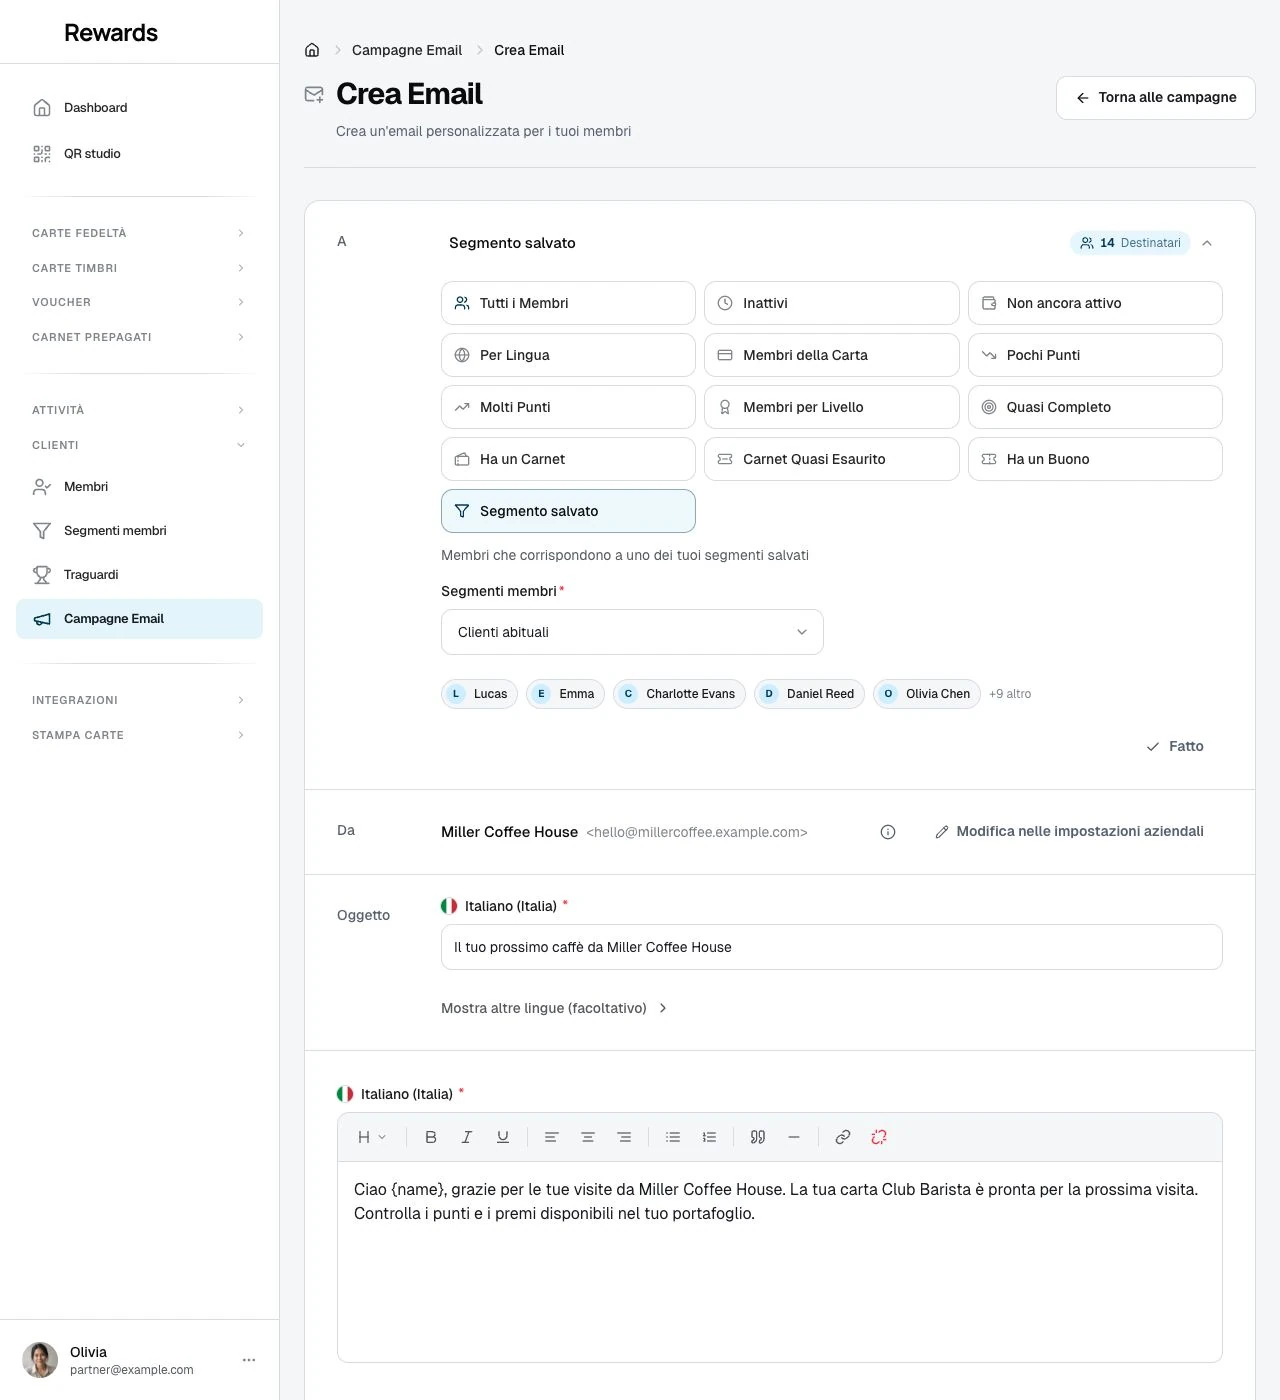Insert a link using the link icon
This screenshot has height=1400, width=1280.
click(x=843, y=1137)
